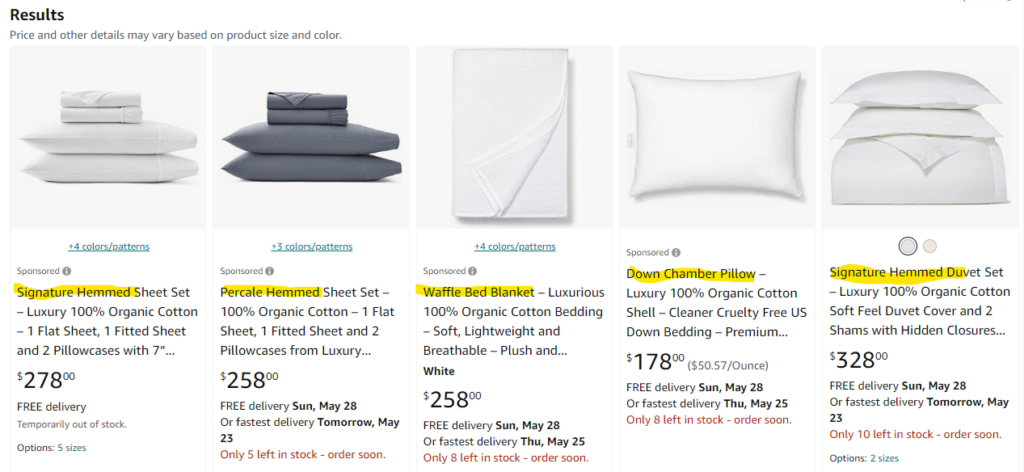
Task: Open +4 colors/patterns under the white sheet set
Action: click(x=109, y=247)
